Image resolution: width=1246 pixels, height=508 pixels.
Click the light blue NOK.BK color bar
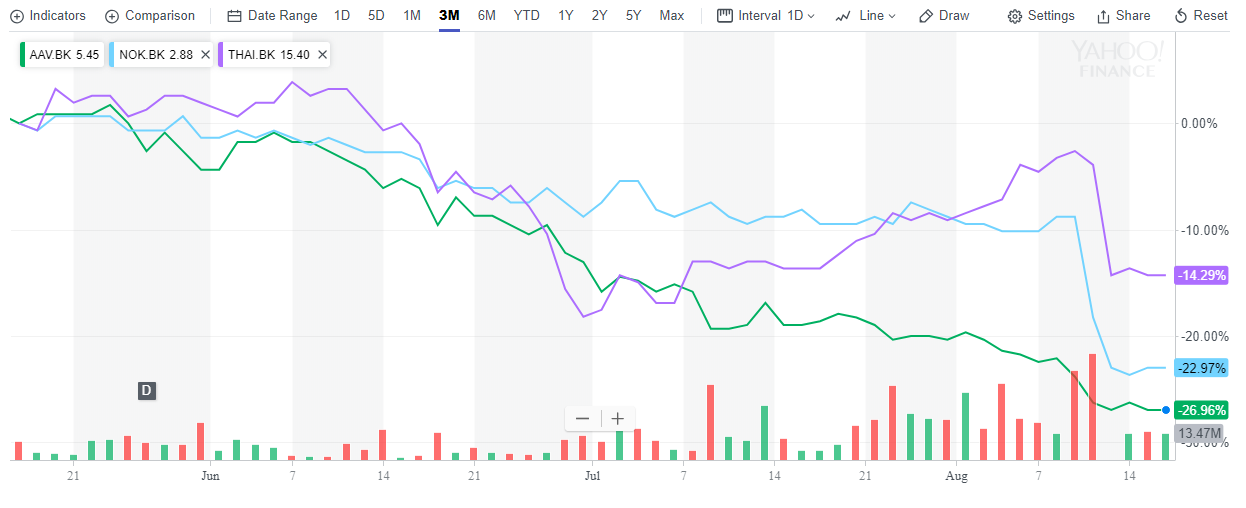click(x=112, y=55)
